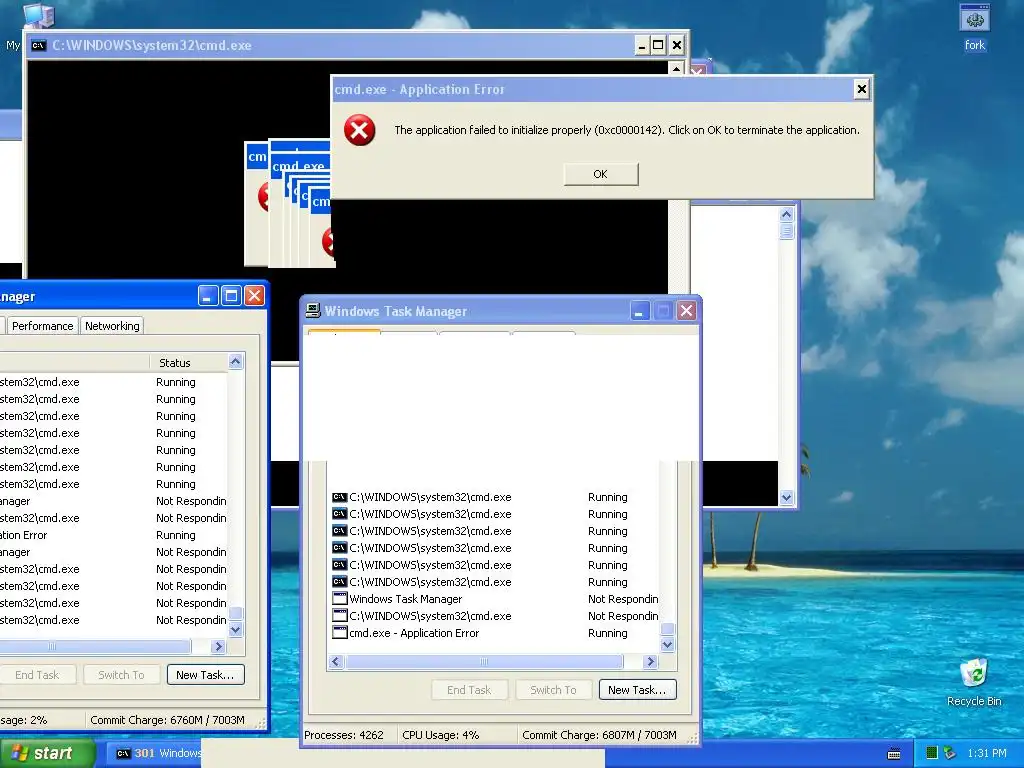Click the 1:31 PM taskbar clock

(987, 753)
